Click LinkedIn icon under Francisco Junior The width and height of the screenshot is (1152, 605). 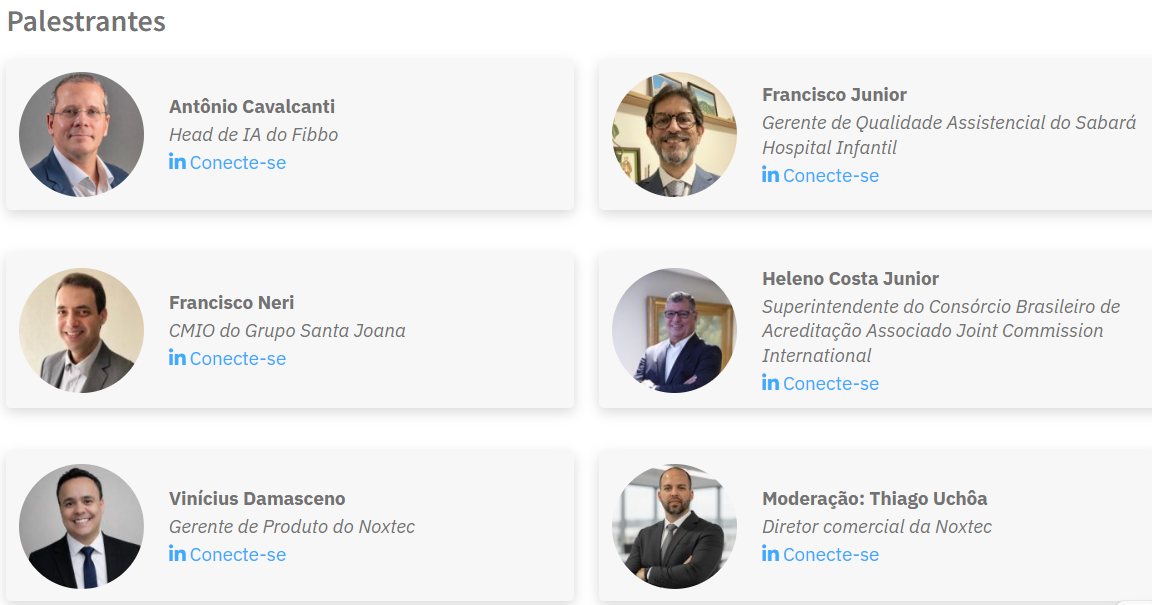pos(770,175)
